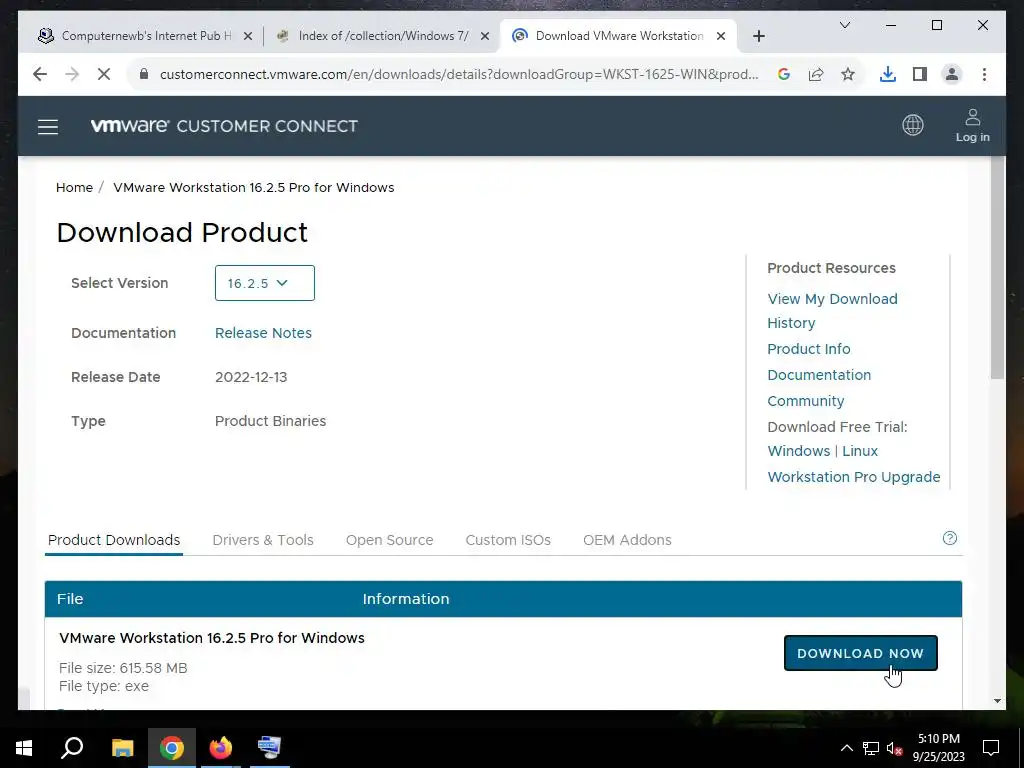Switch to Computernewb's Internet Pub tab
Screen dimensions: 1024x768
coord(145,36)
